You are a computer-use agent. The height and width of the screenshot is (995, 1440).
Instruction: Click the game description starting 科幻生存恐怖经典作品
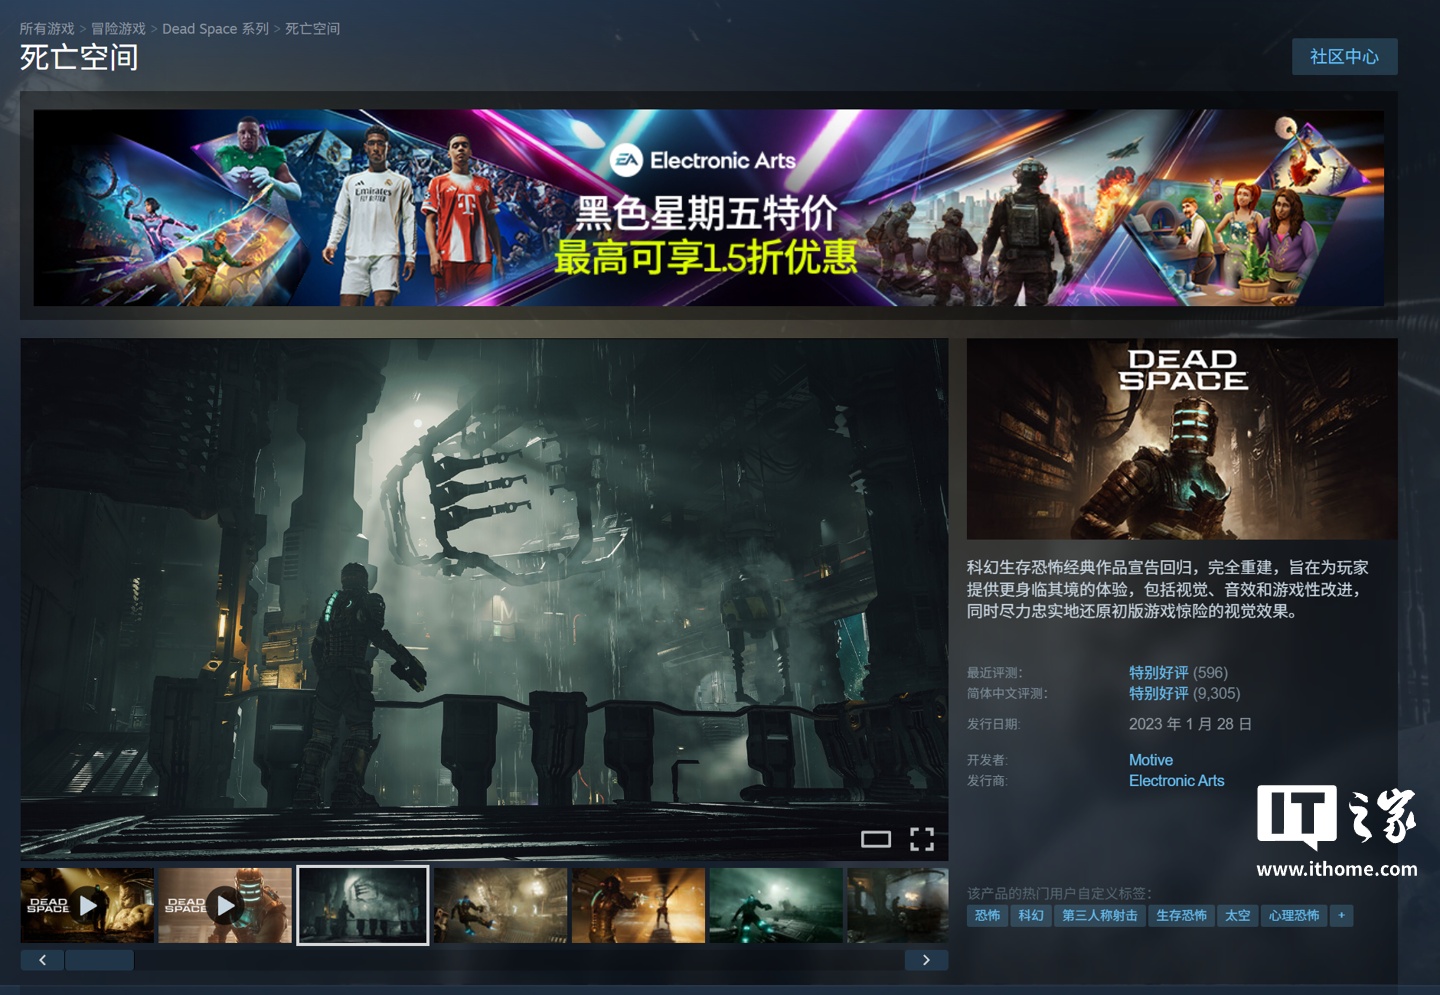[x=1167, y=589]
